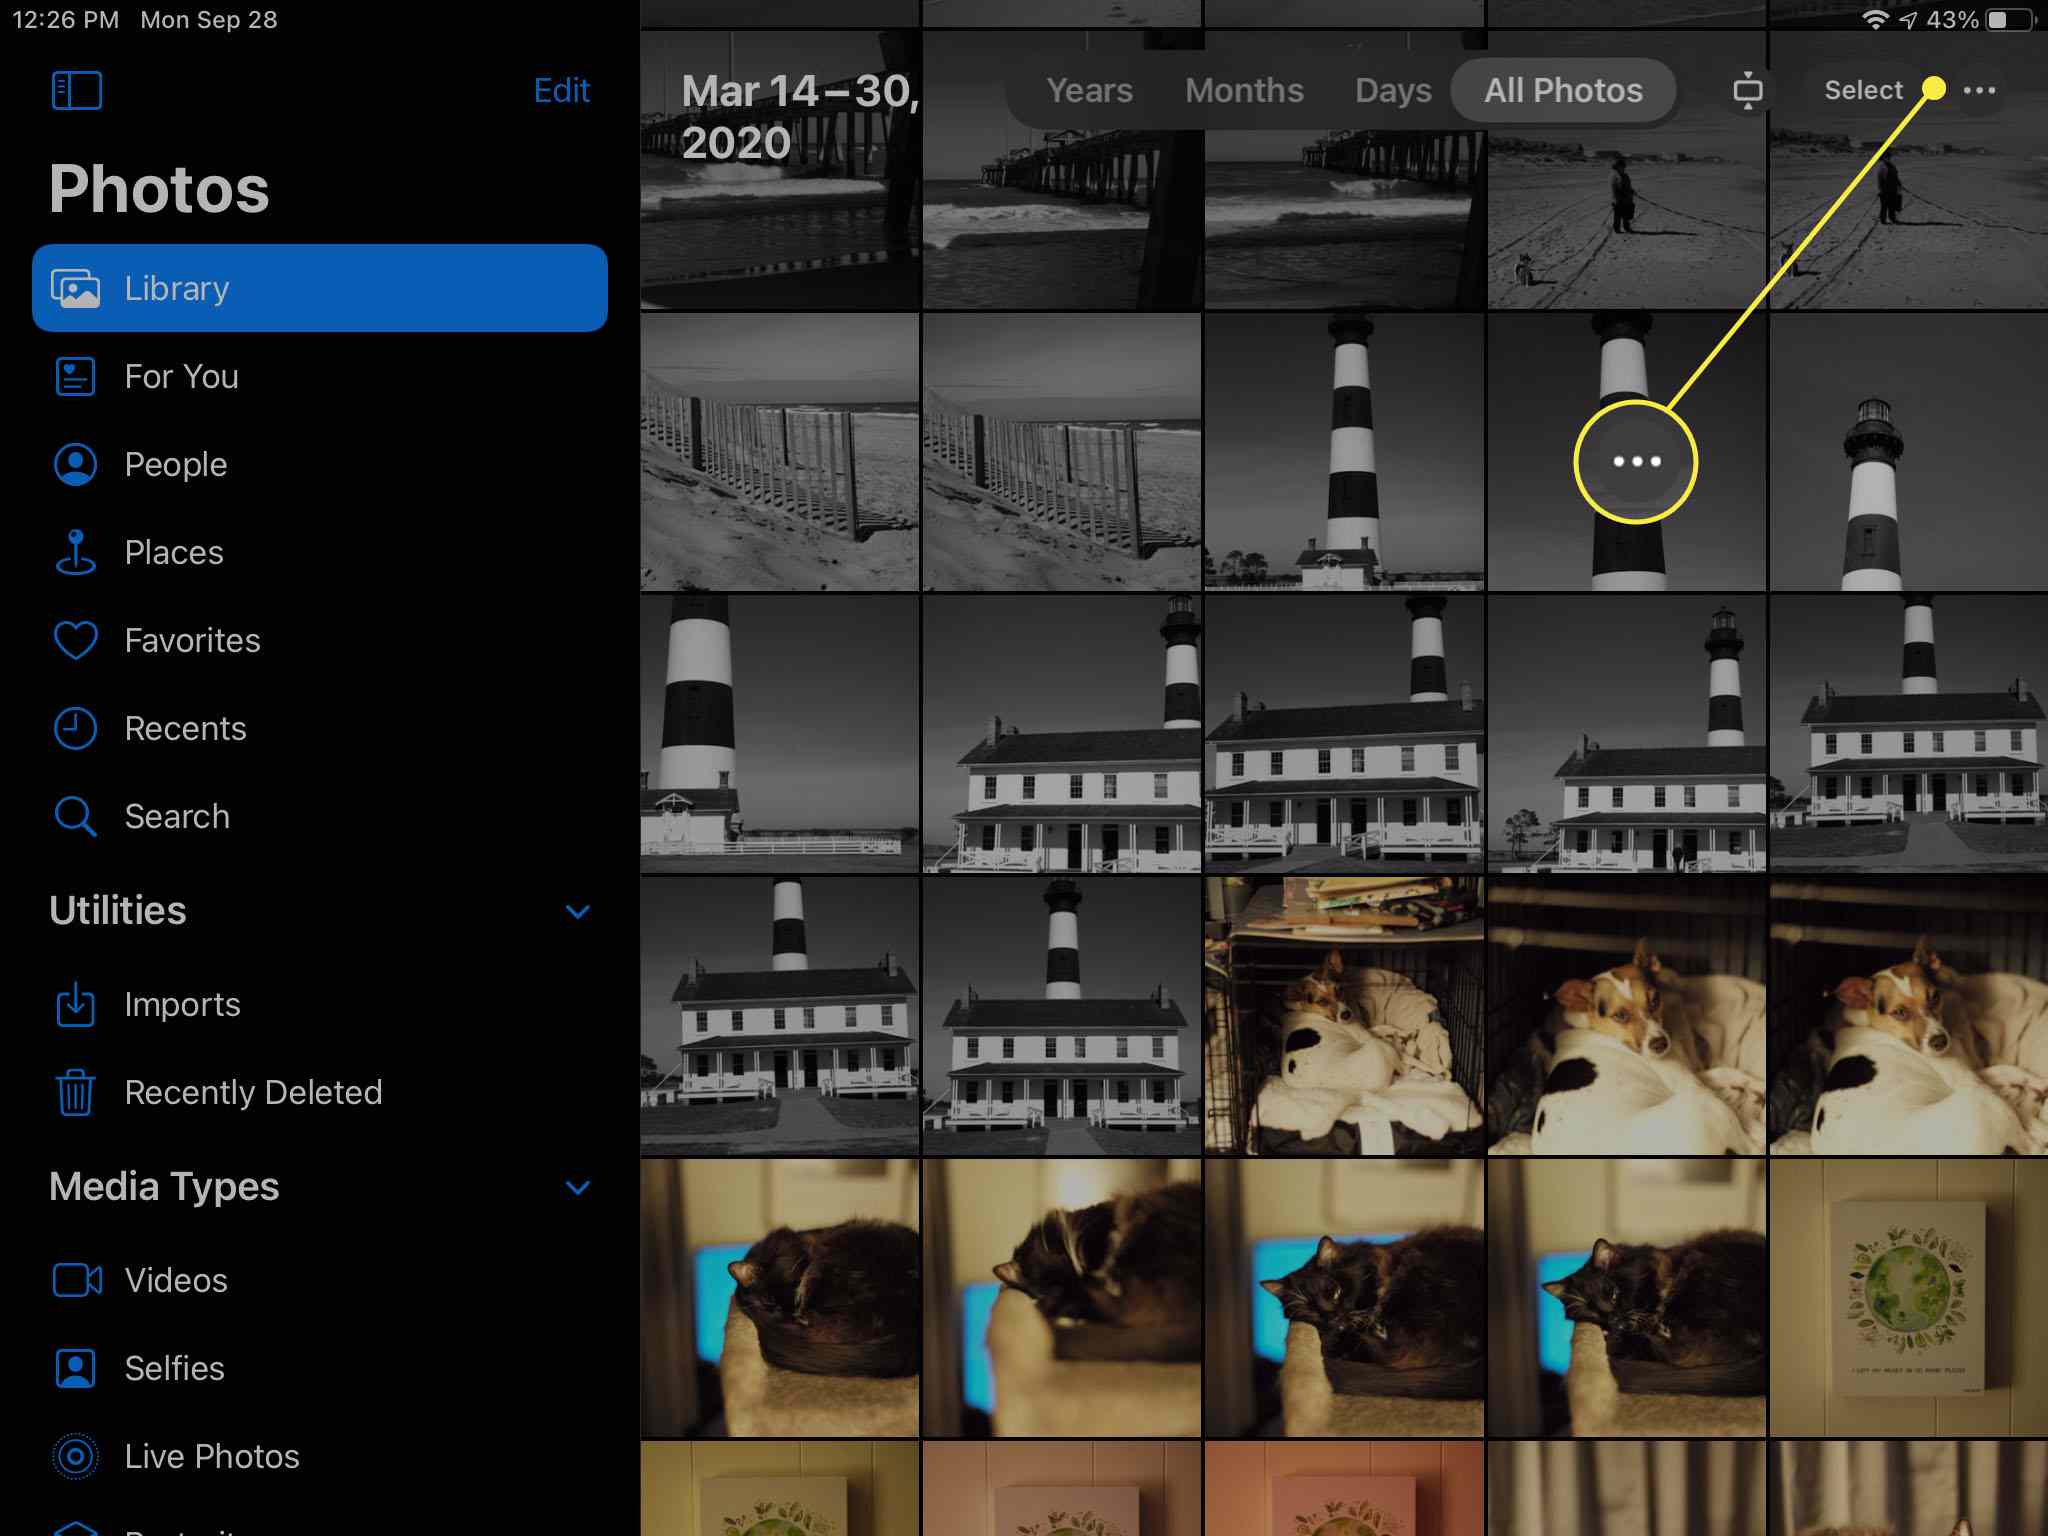Screen dimensions: 2048x1536
Task: Click the Select button
Action: pyautogui.click(x=1863, y=89)
